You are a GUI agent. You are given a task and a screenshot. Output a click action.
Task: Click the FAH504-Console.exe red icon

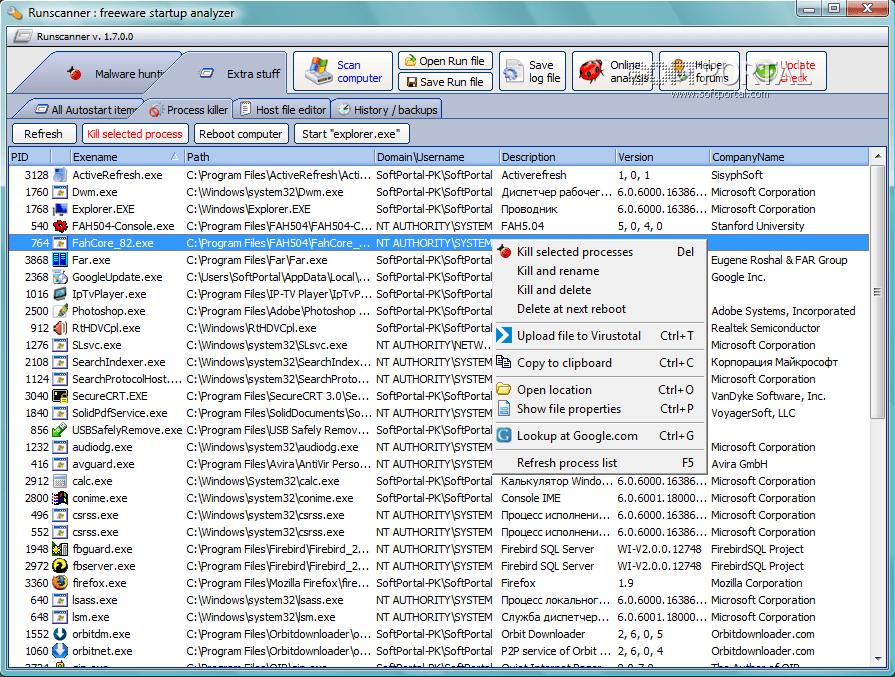click(x=60, y=226)
